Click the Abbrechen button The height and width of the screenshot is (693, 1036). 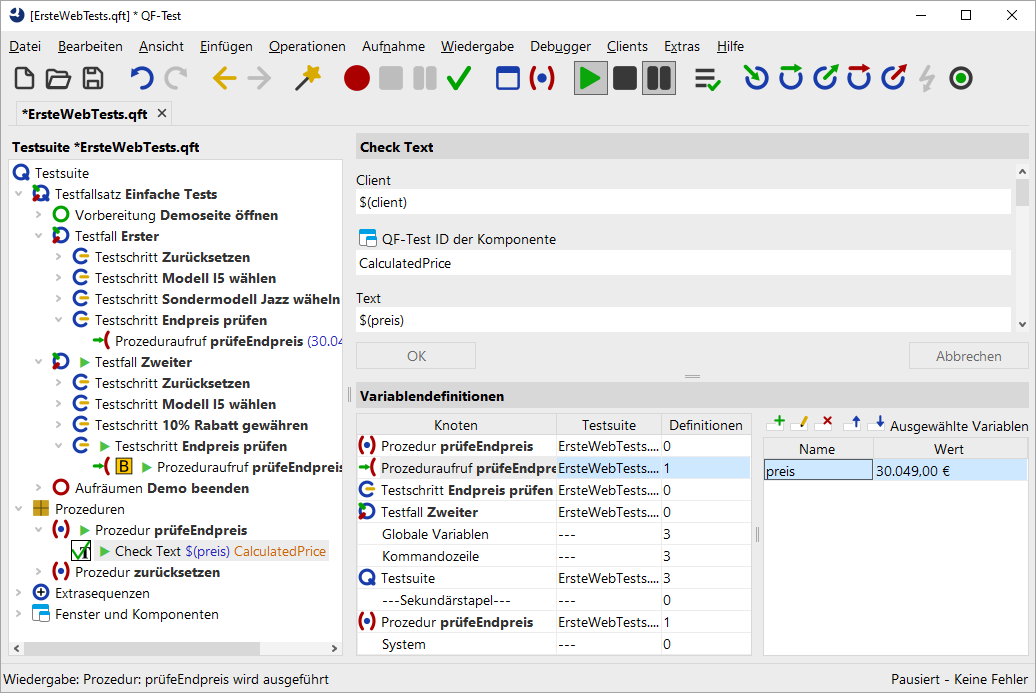click(969, 356)
